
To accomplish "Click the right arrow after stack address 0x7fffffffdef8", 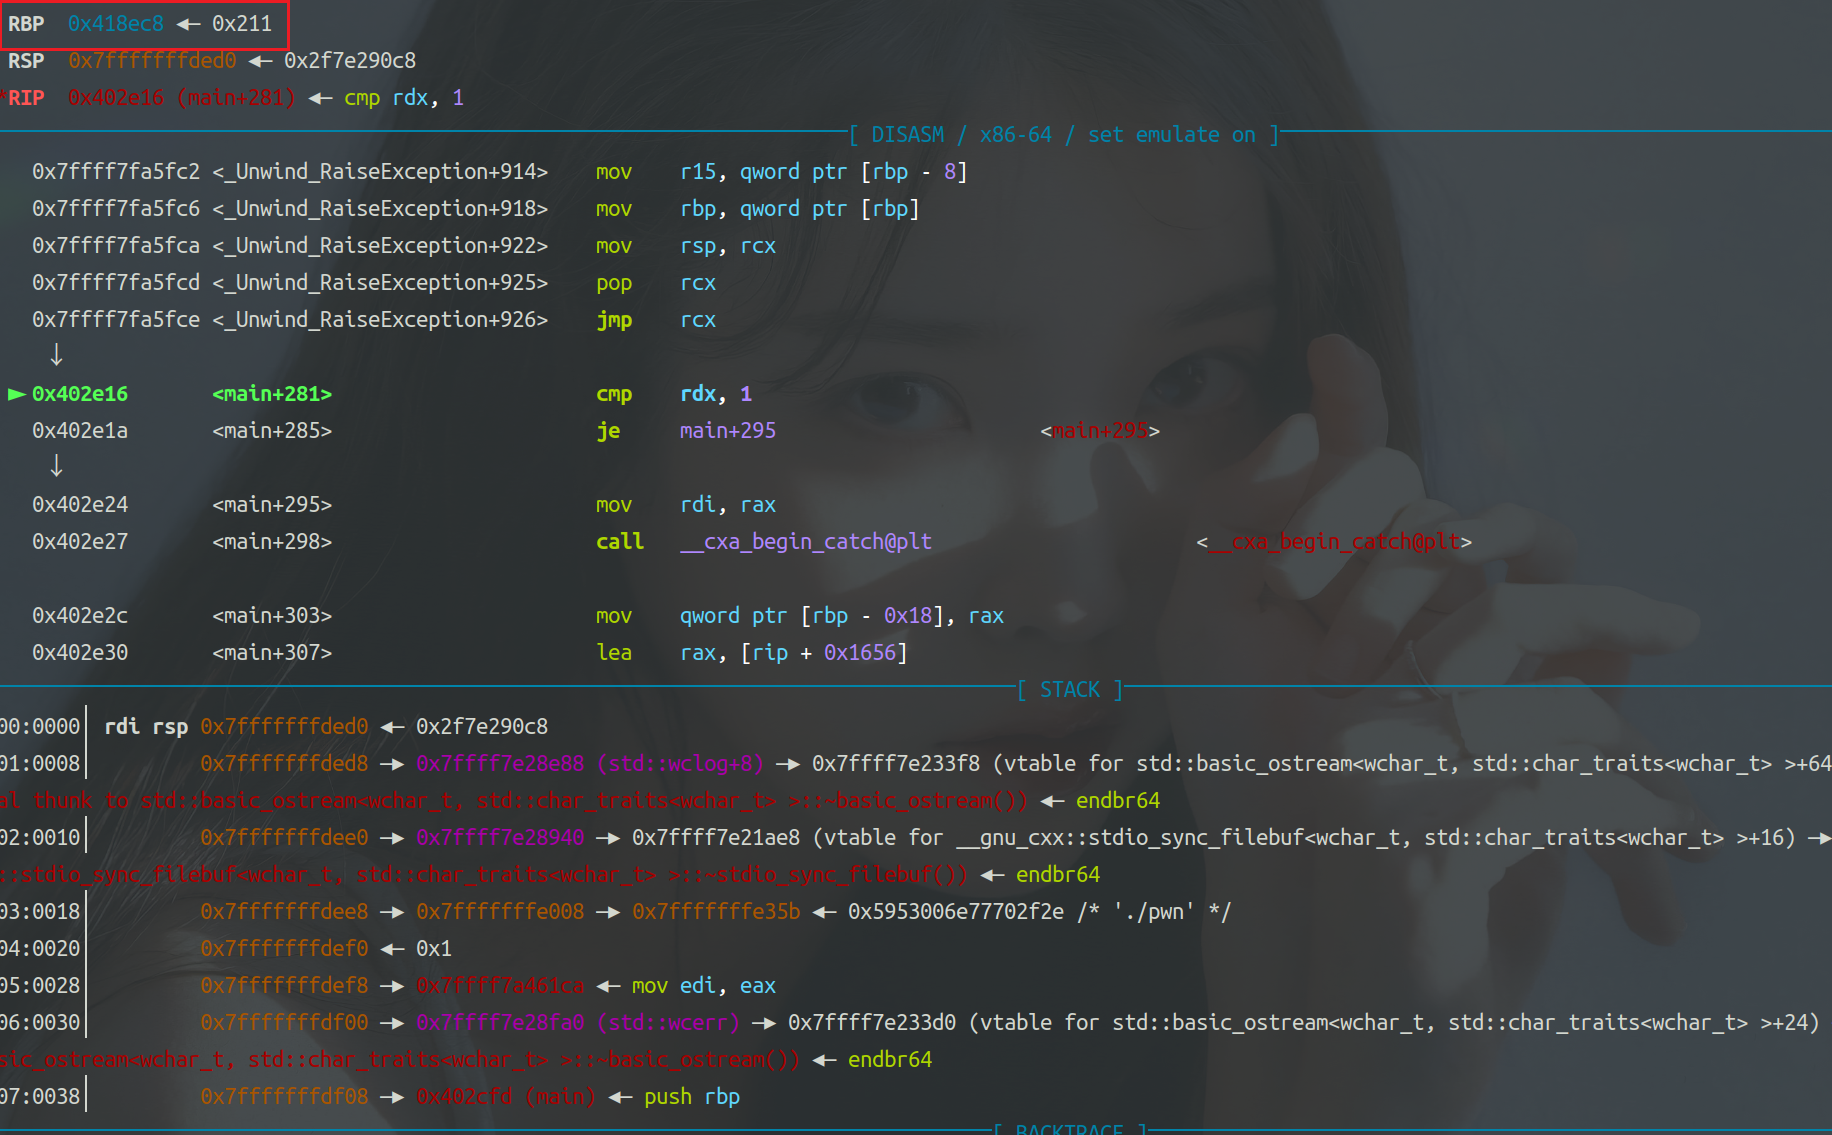I will click(392, 986).
